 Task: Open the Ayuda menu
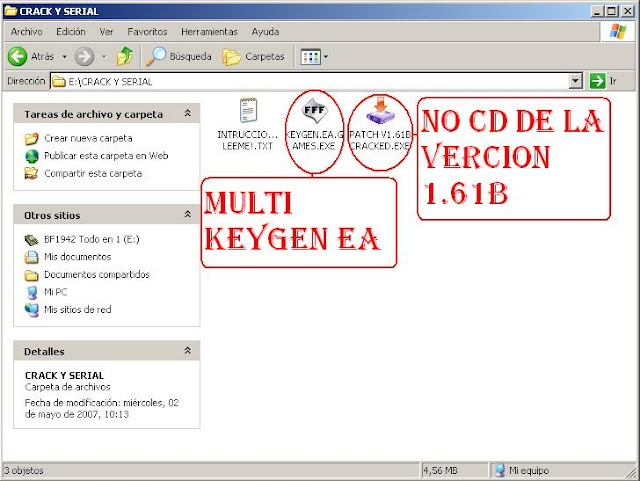[265, 32]
